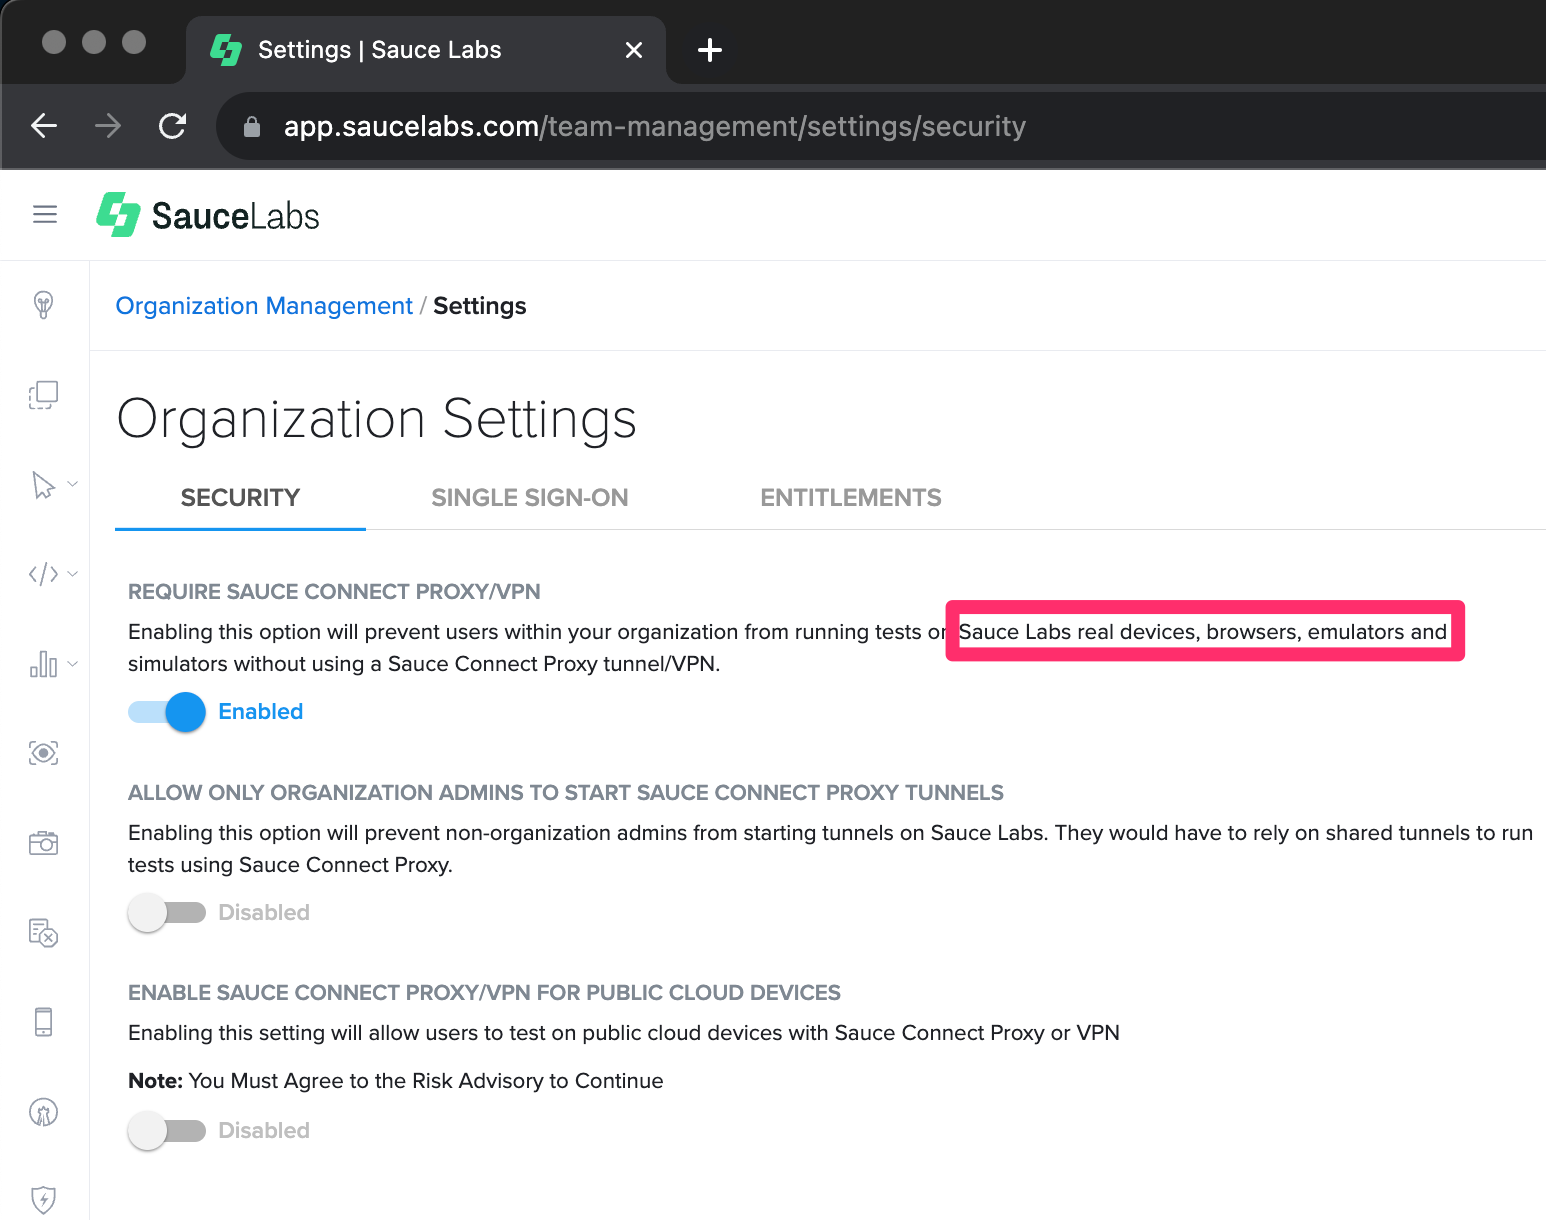The height and width of the screenshot is (1220, 1546).
Task: Click the browser address bar URL
Action: point(655,127)
